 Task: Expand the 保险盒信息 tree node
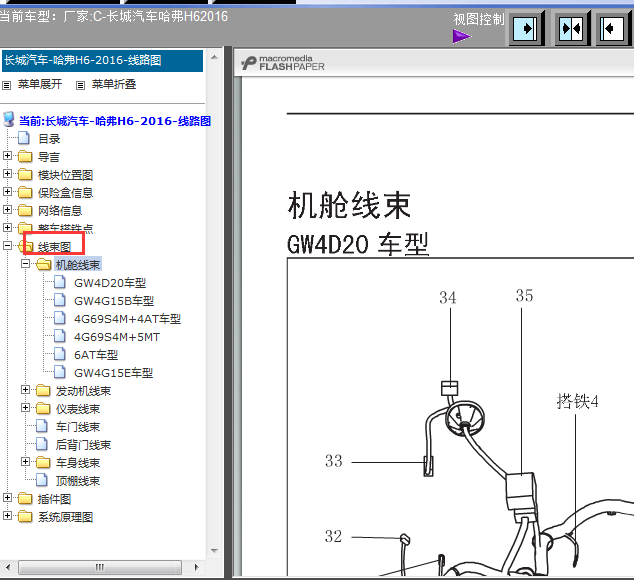pos(7,192)
